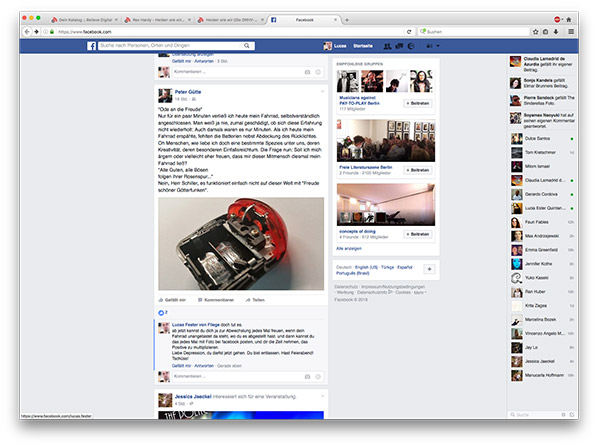Click 'Alle anzeigen' under suggested groups
The height and width of the screenshot is (447, 598).
[x=349, y=249]
